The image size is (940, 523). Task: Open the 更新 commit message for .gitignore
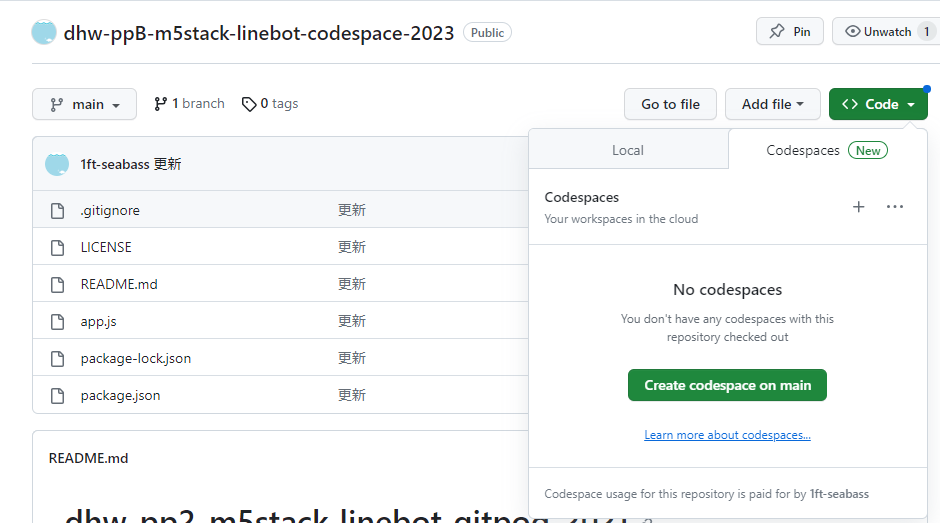[x=352, y=210]
